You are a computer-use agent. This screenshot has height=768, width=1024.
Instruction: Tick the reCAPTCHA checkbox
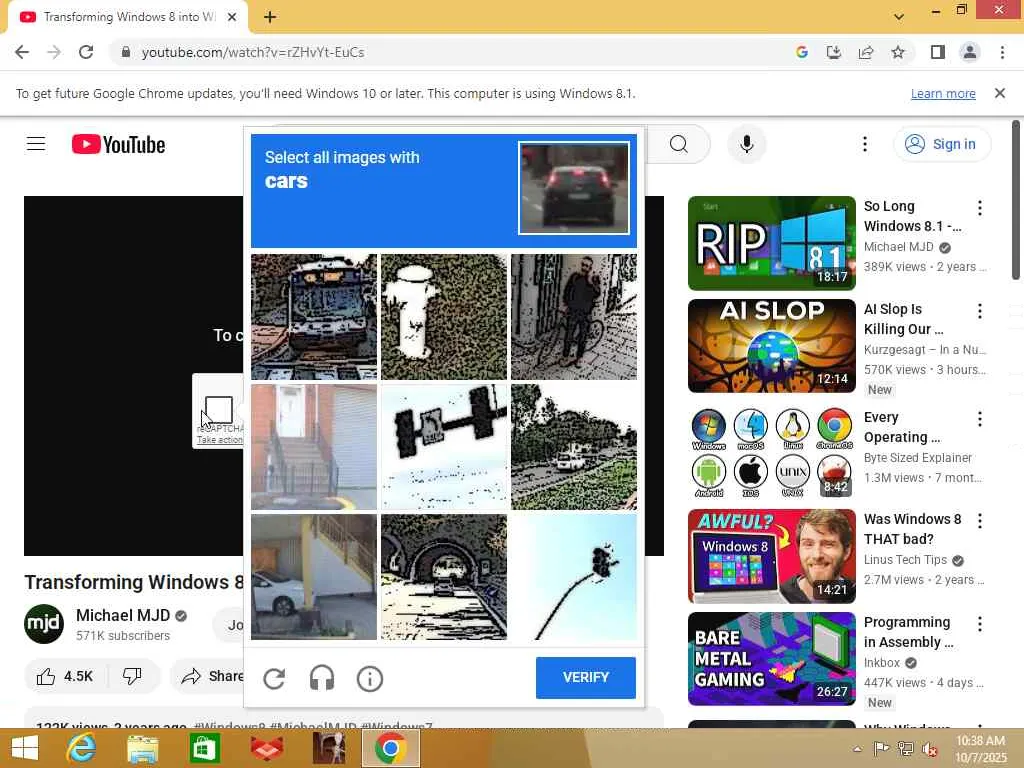click(219, 410)
